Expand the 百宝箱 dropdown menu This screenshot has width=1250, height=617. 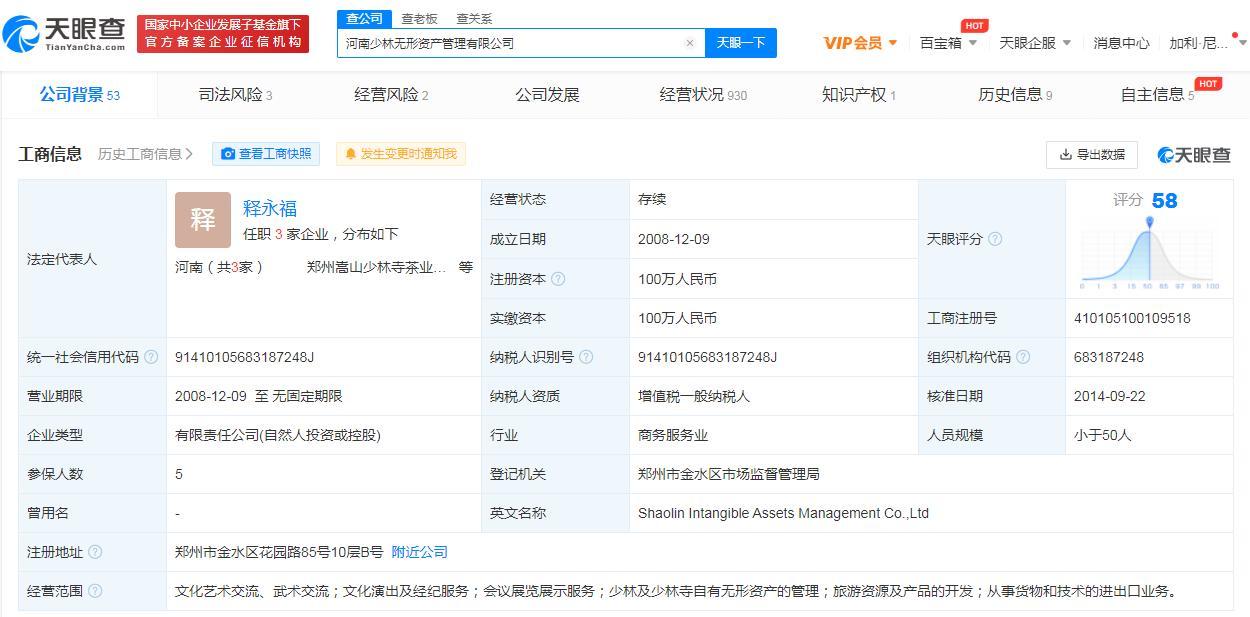tap(949, 43)
